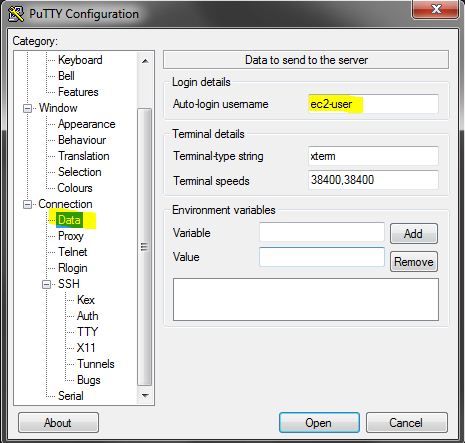This screenshot has height=443, width=465.
Task: Click category list scroll-up arrow
Action: click(145, 61)
